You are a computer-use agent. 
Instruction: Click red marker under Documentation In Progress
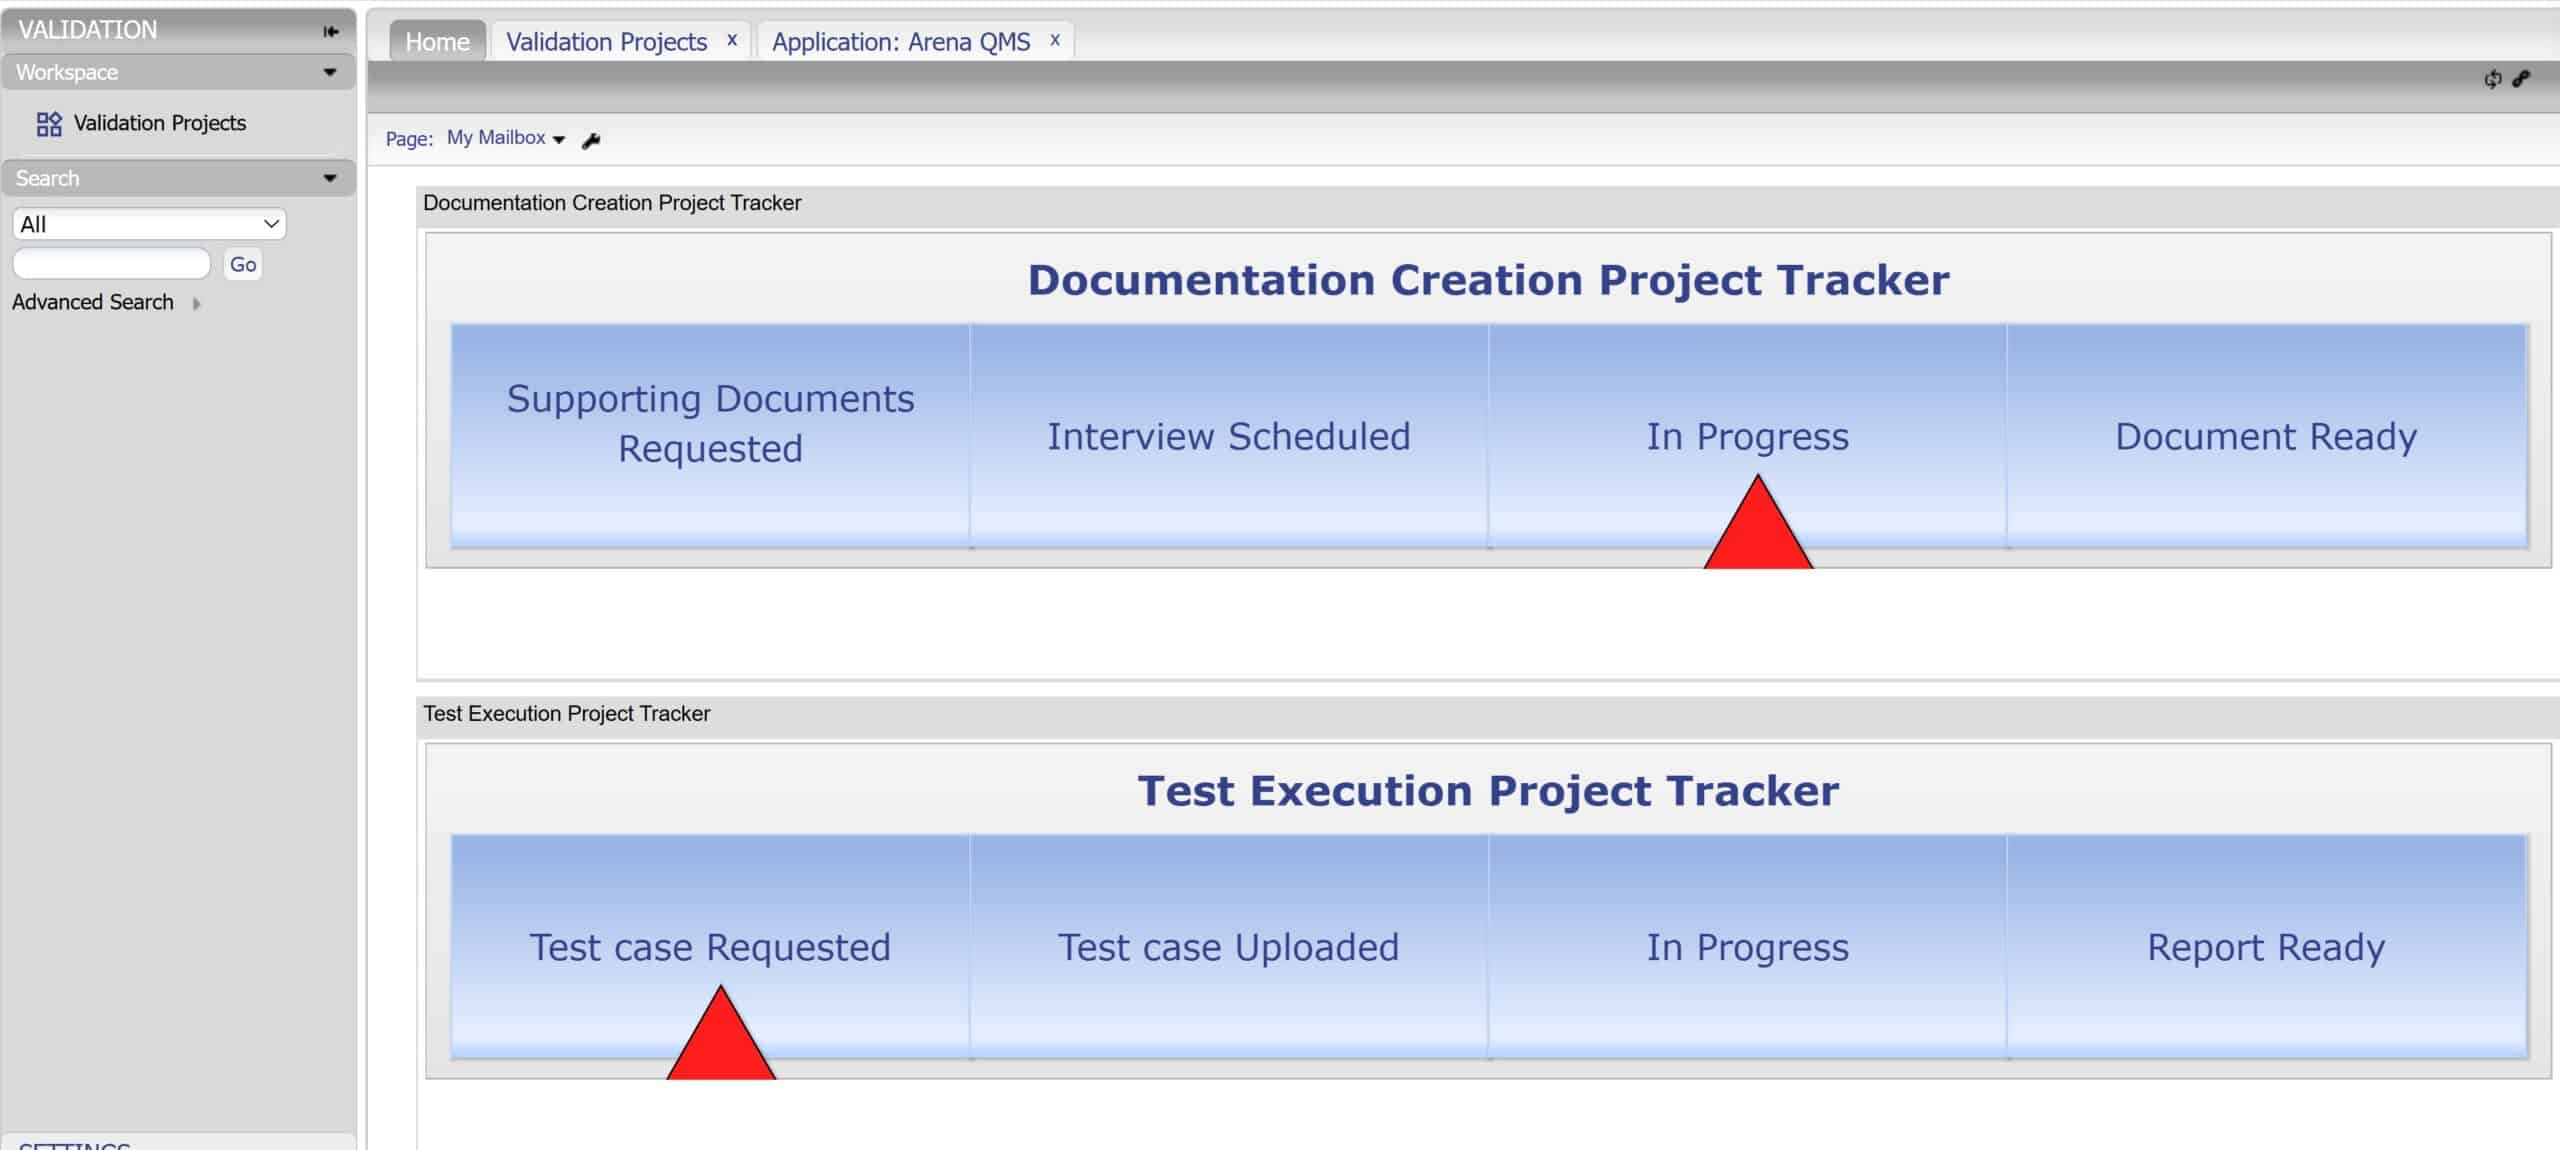[1758, 530]
